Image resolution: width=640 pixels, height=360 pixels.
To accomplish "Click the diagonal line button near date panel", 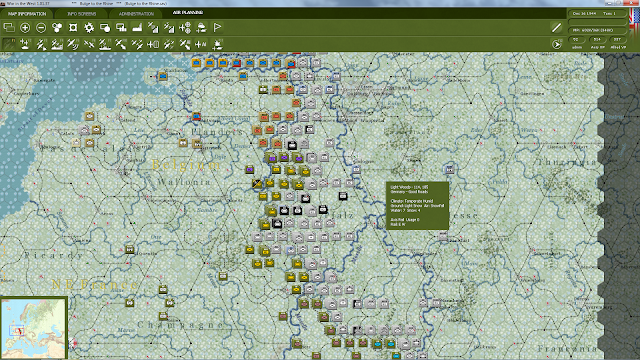I will (x=556, y=27).
